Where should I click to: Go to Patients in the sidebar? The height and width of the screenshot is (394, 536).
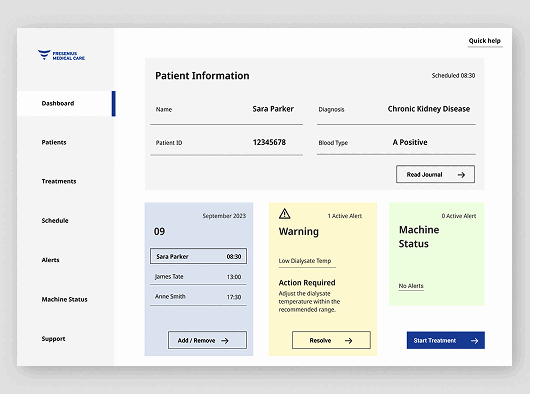click(54, 142)
